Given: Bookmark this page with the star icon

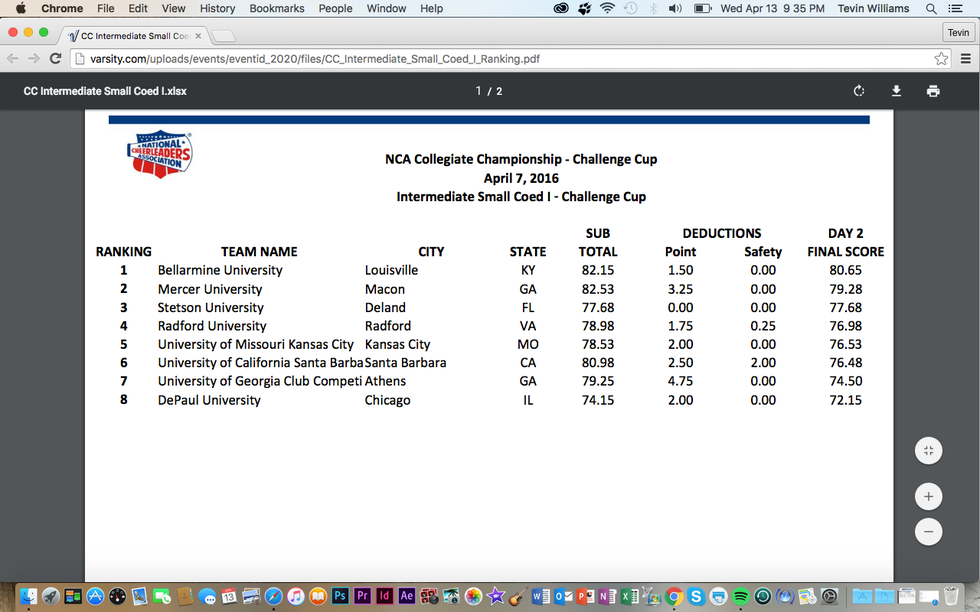Looking at the screenshot, I should click(941, 59).
